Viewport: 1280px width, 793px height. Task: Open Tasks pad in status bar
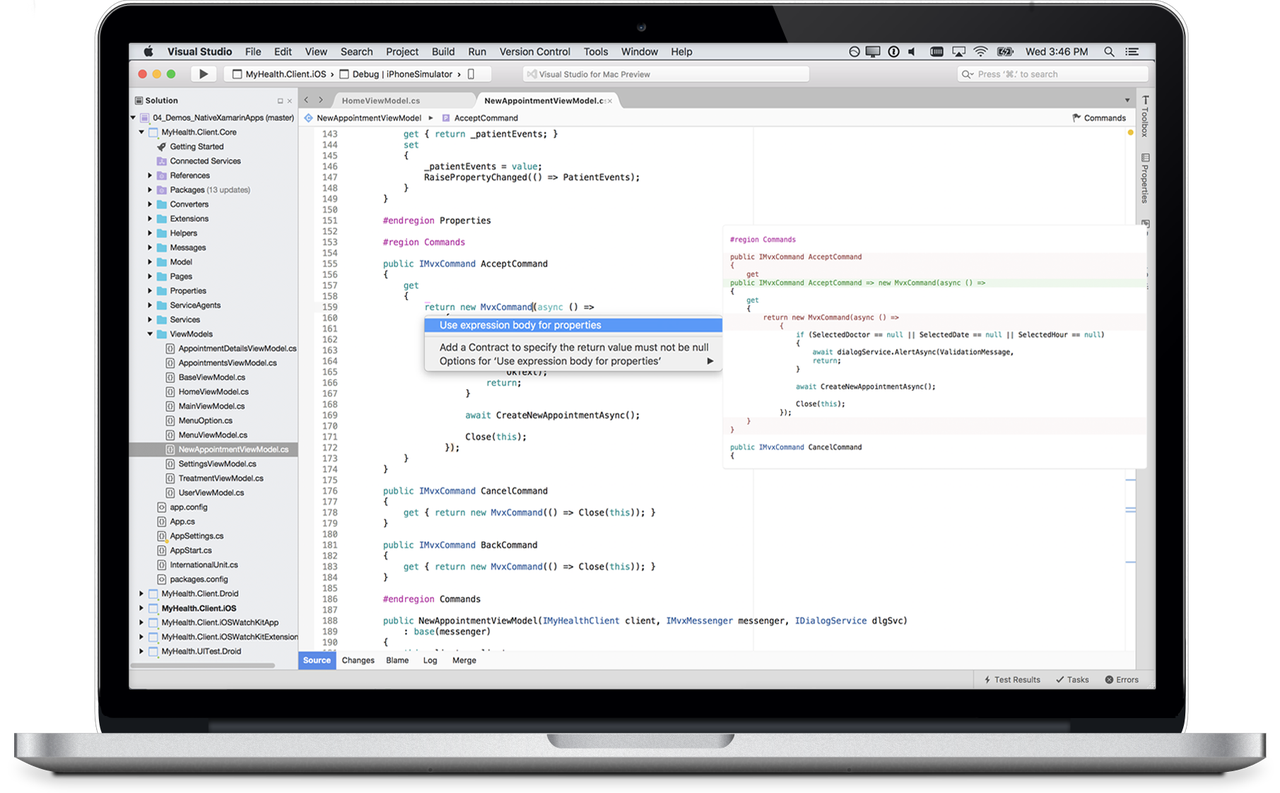pos(1072,680)
